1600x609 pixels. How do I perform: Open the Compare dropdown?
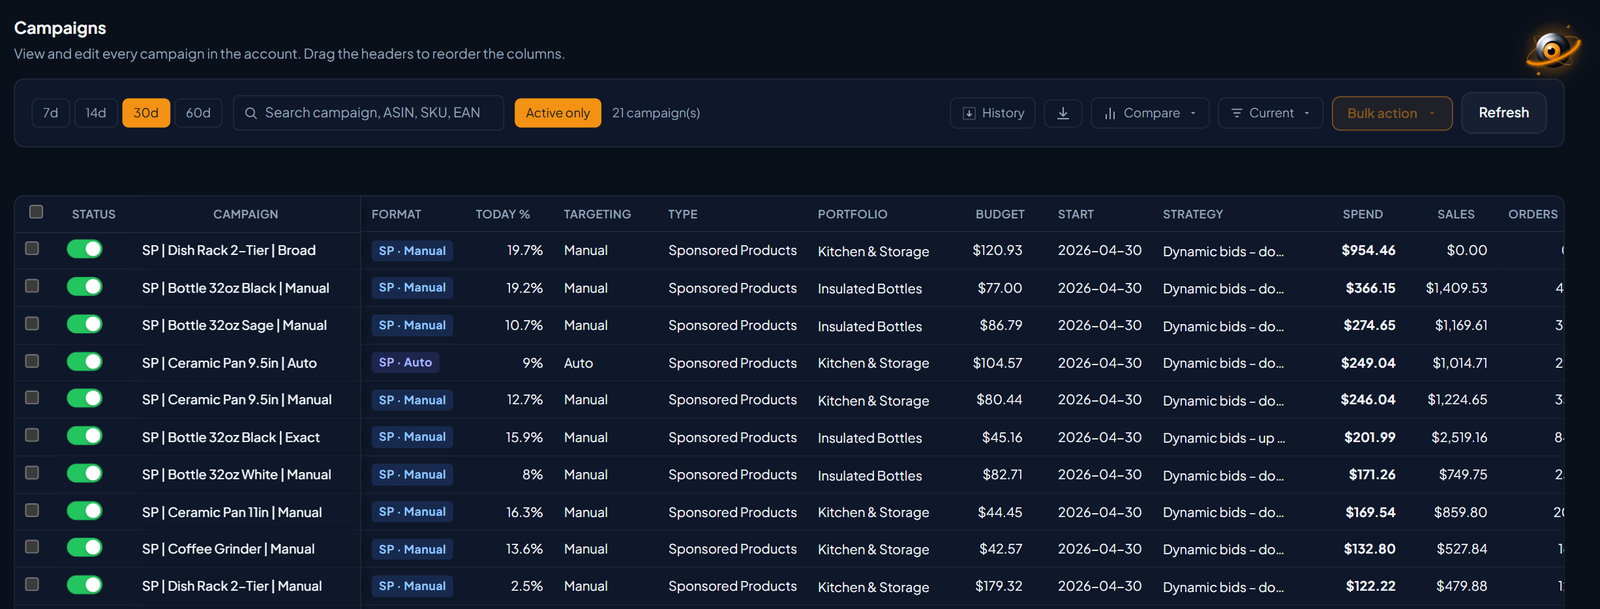(1150, 113)
